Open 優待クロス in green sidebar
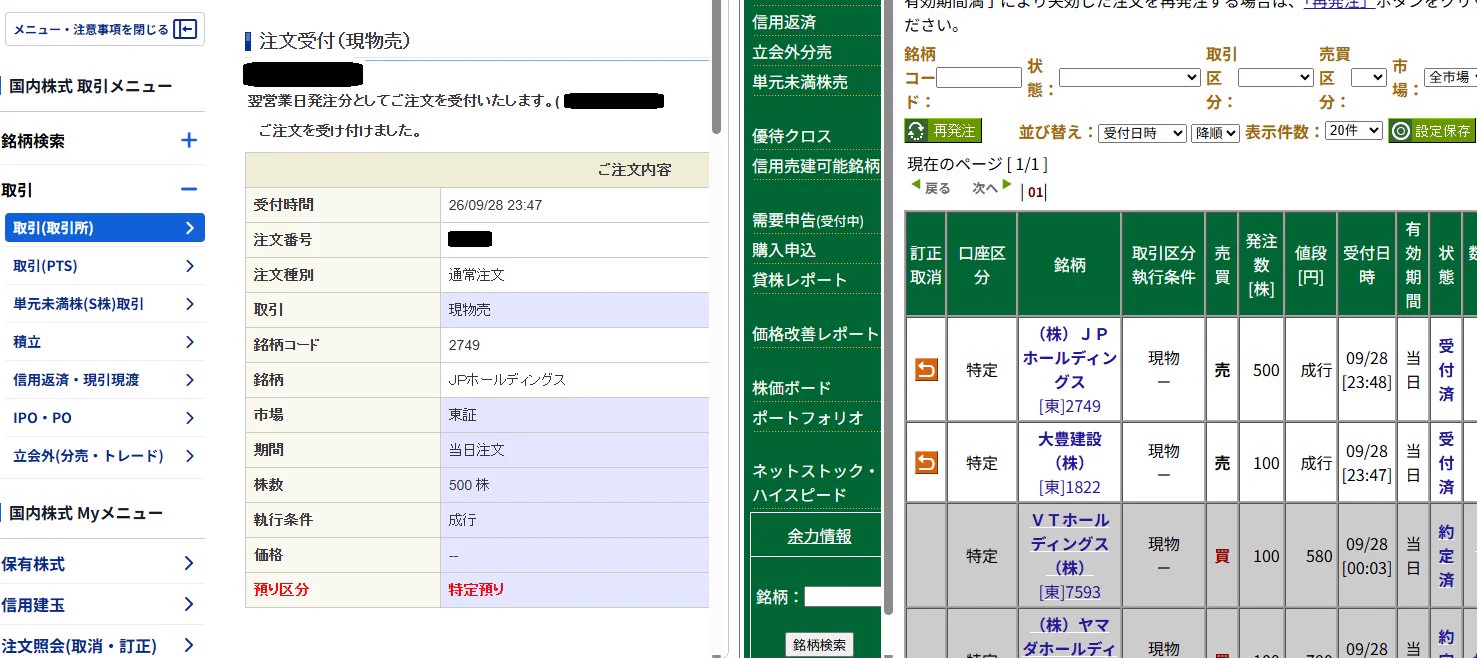 [792, 136]
